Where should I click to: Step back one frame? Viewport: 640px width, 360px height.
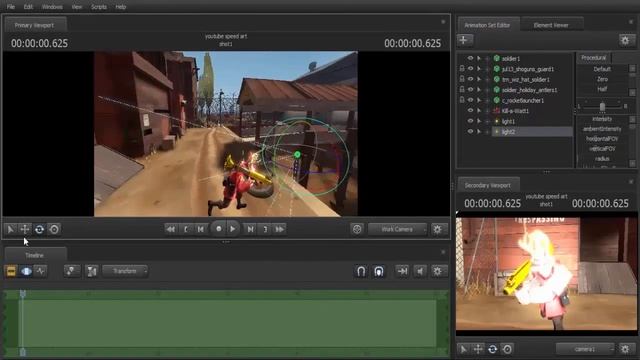(200, 229)
